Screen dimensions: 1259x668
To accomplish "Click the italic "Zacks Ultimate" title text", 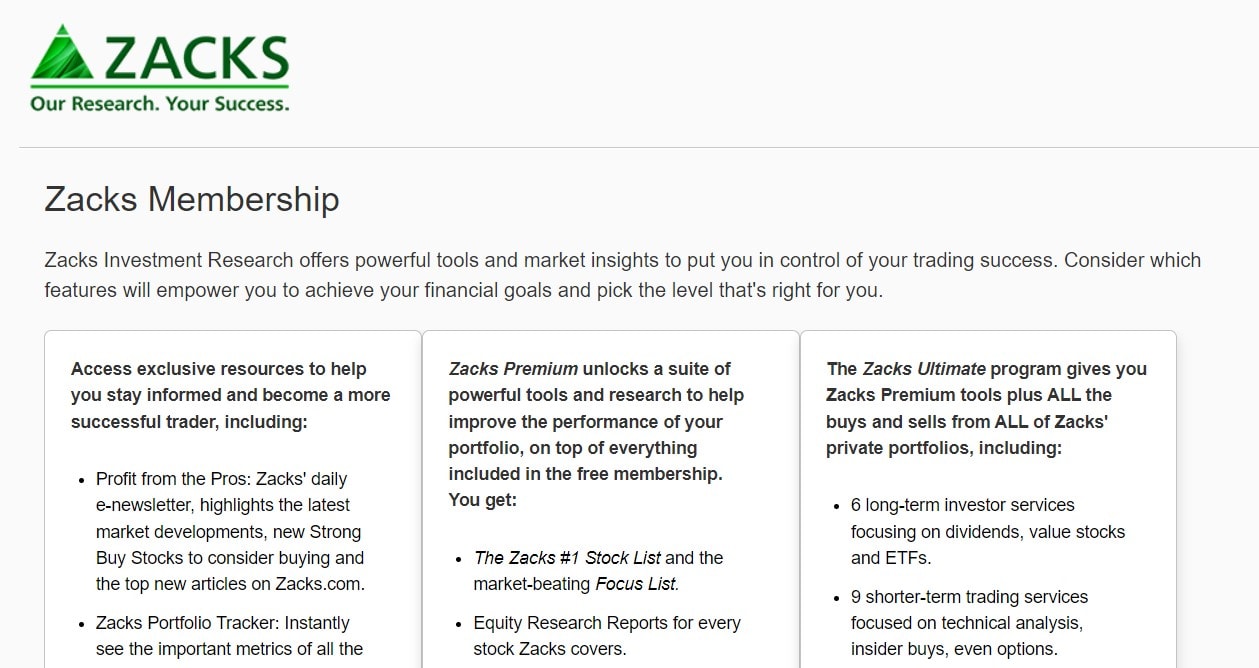I will coord(924,369).
